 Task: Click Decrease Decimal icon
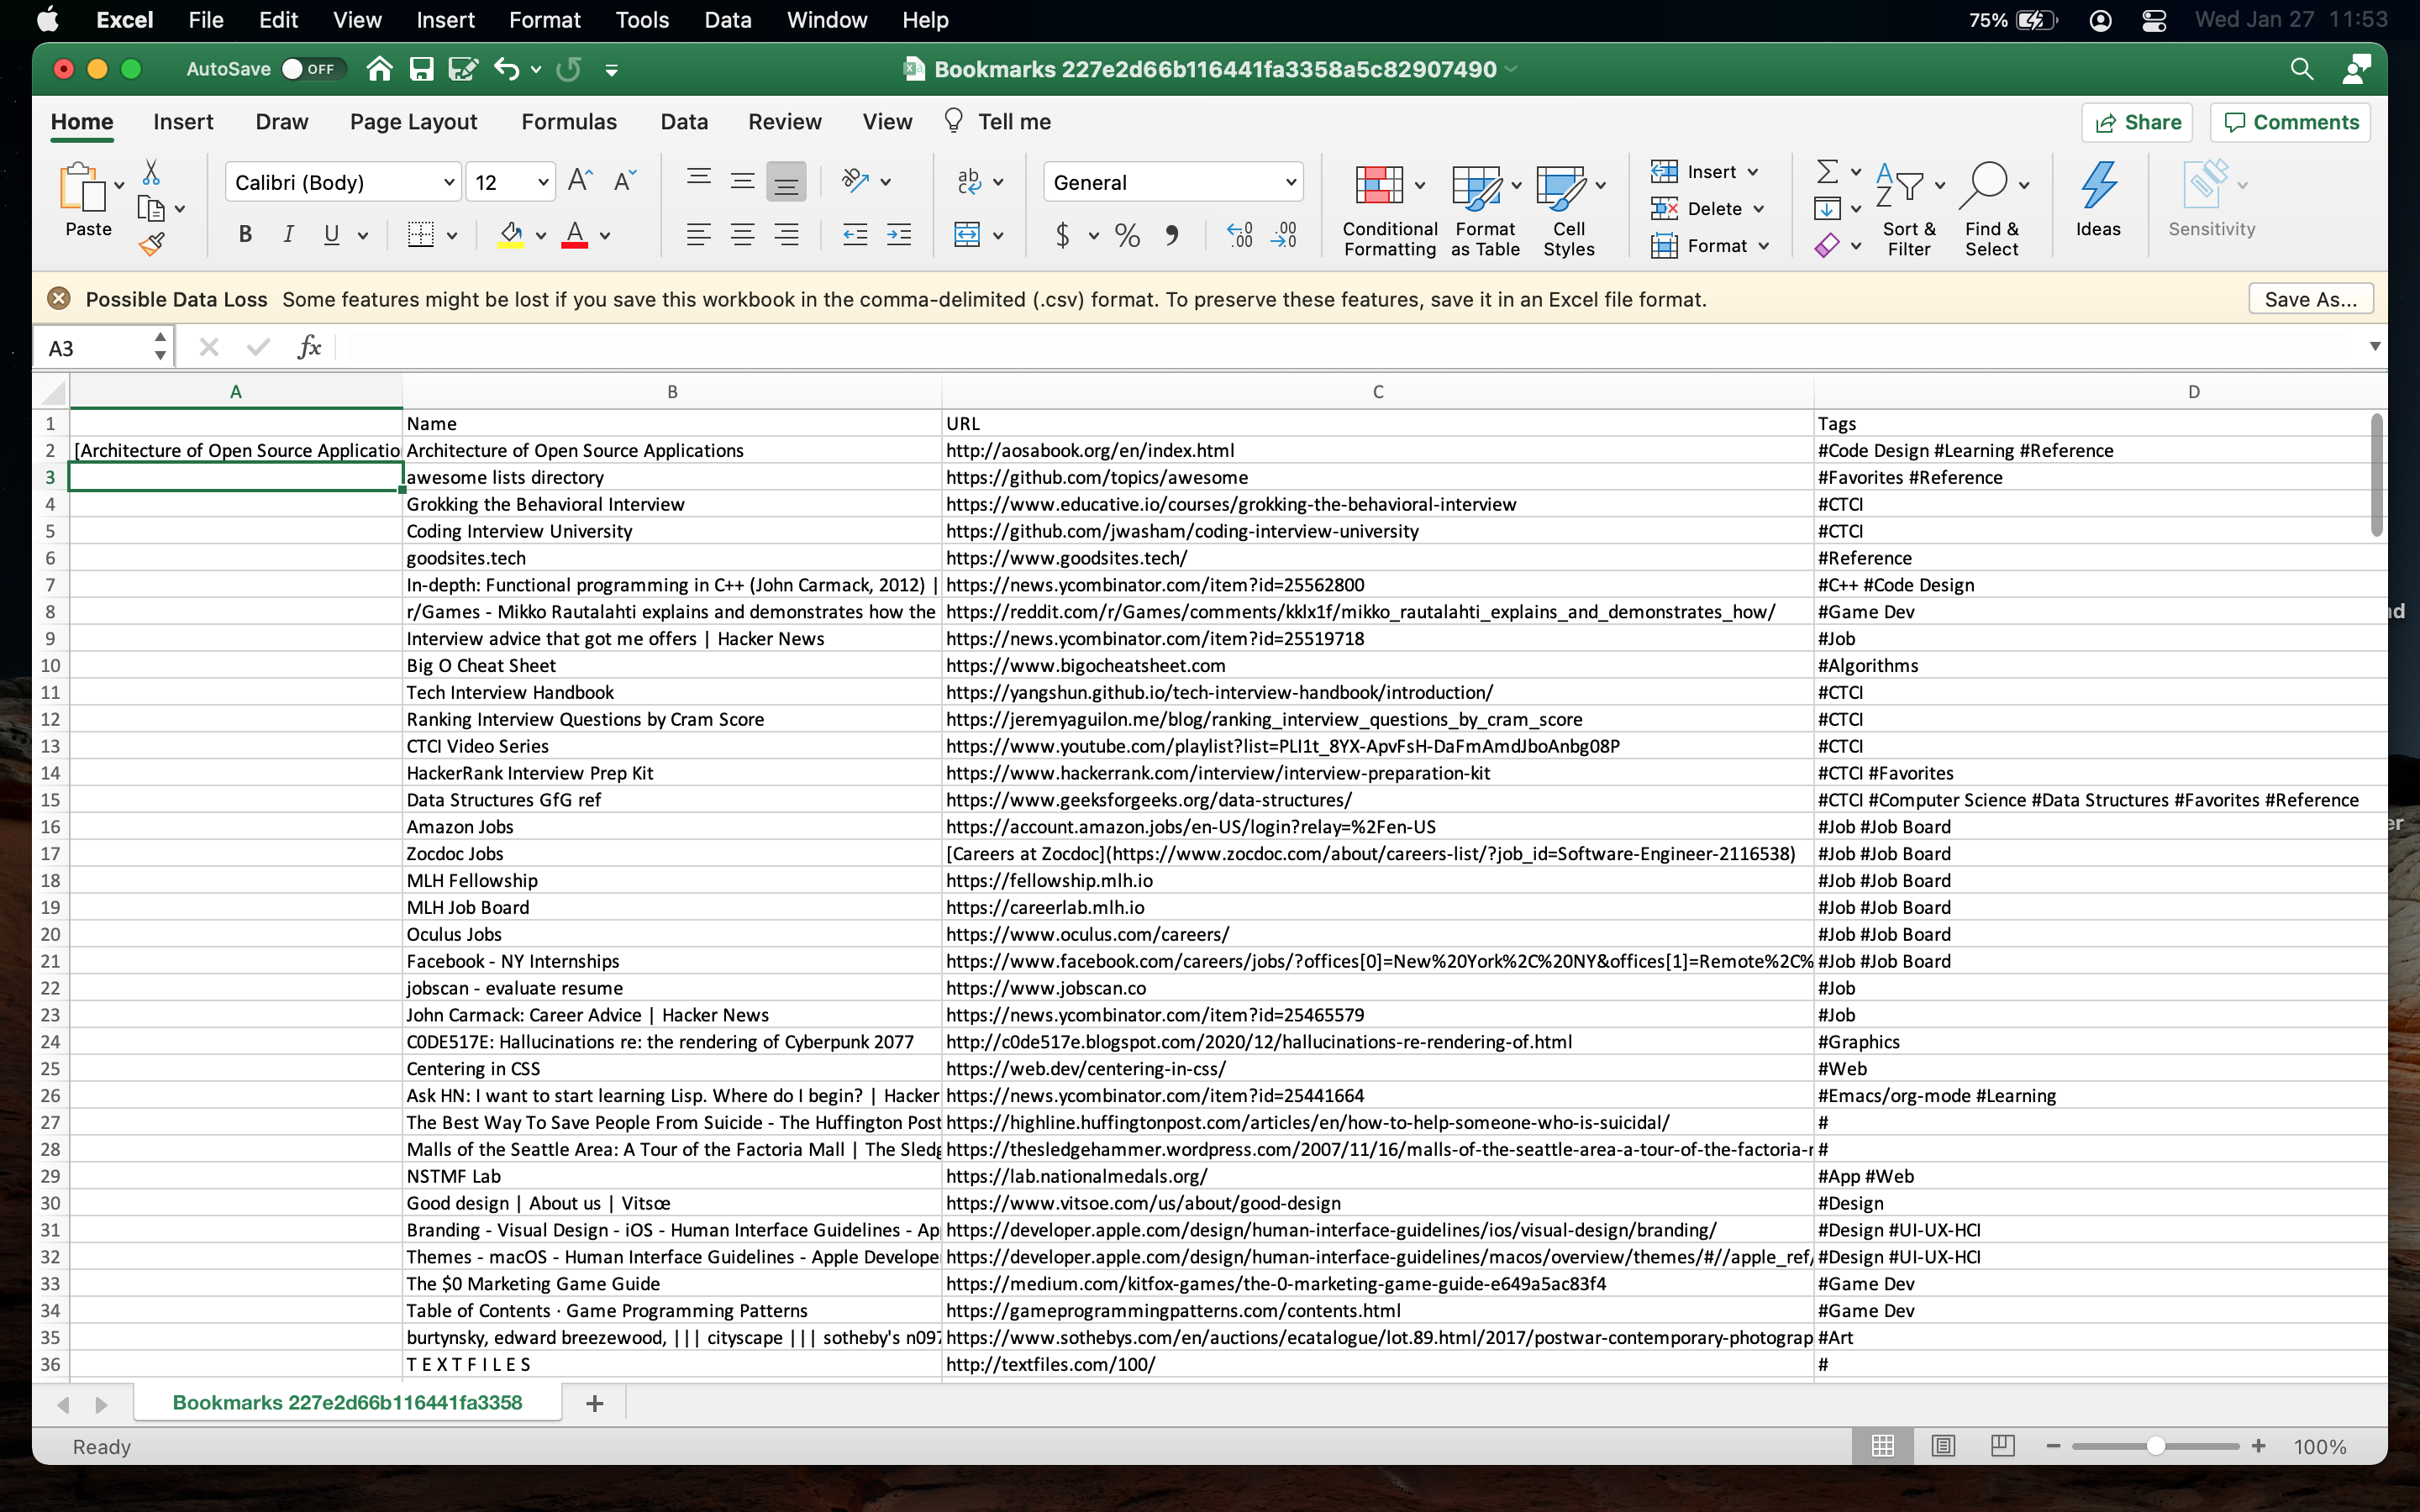tap(1284, 235)
